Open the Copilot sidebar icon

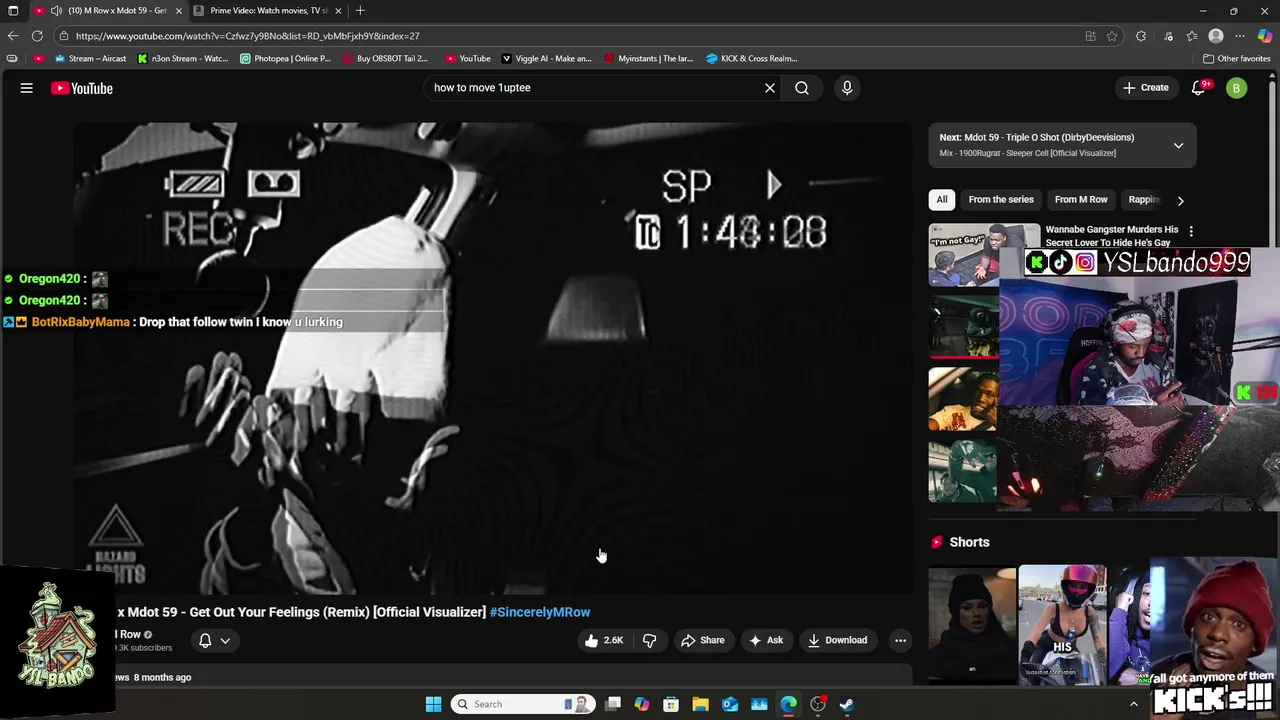pyautogui.click(x=1265, y=36)
